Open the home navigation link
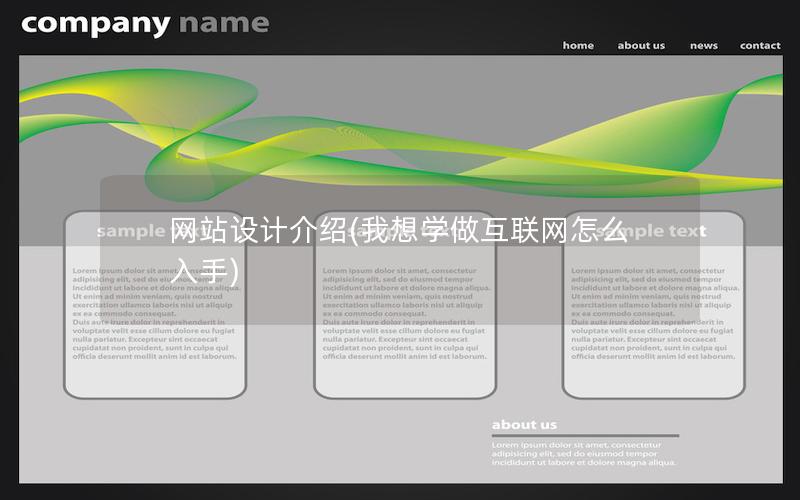The height and width of the screenshot is (500, 800). coord(578,45)
